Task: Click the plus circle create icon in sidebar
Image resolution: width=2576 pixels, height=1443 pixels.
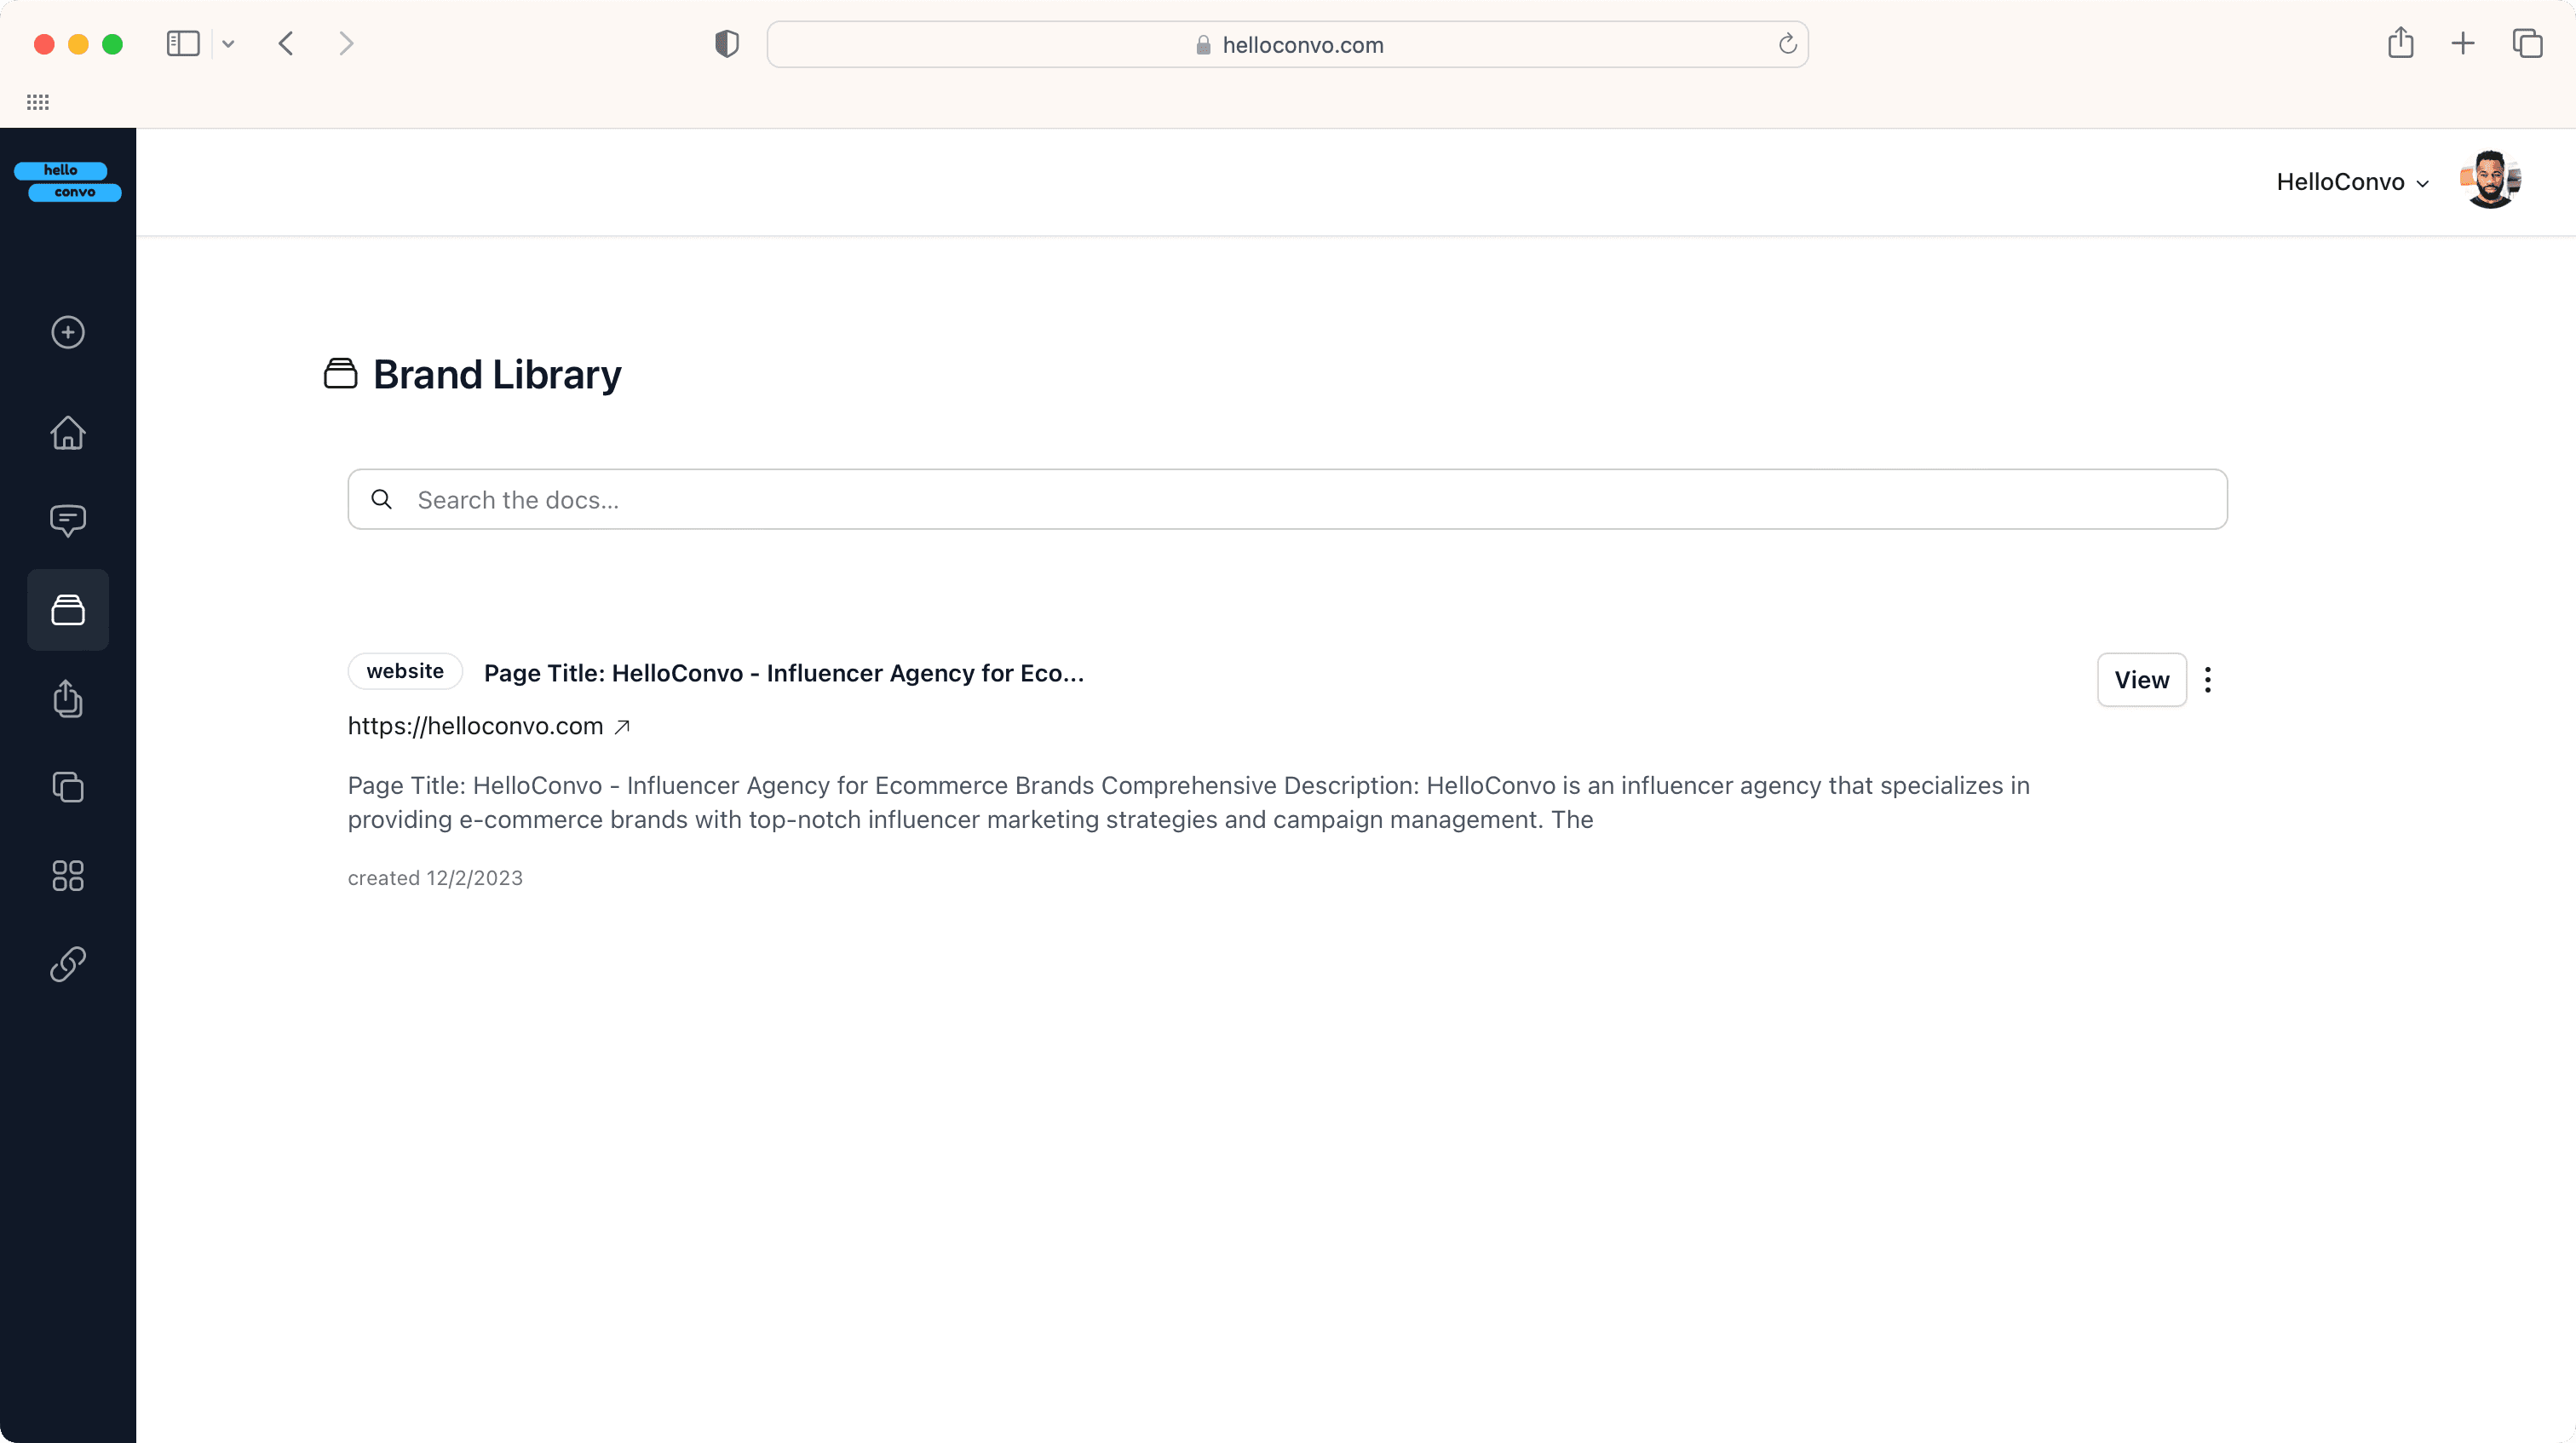Action: coord(68,332)
